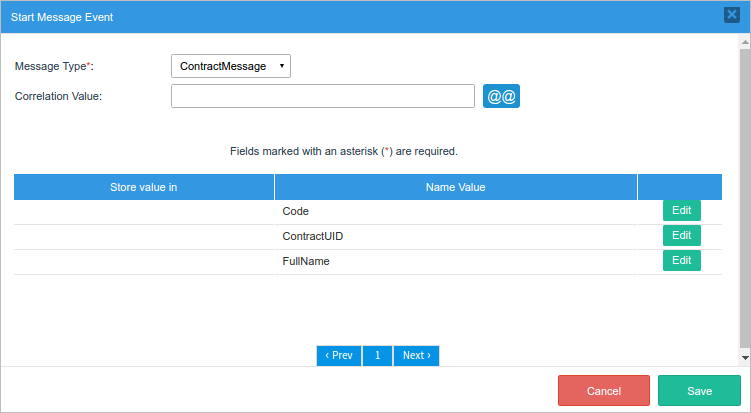
Task: Select the Code name value cell
Action: tap(455, 212)
